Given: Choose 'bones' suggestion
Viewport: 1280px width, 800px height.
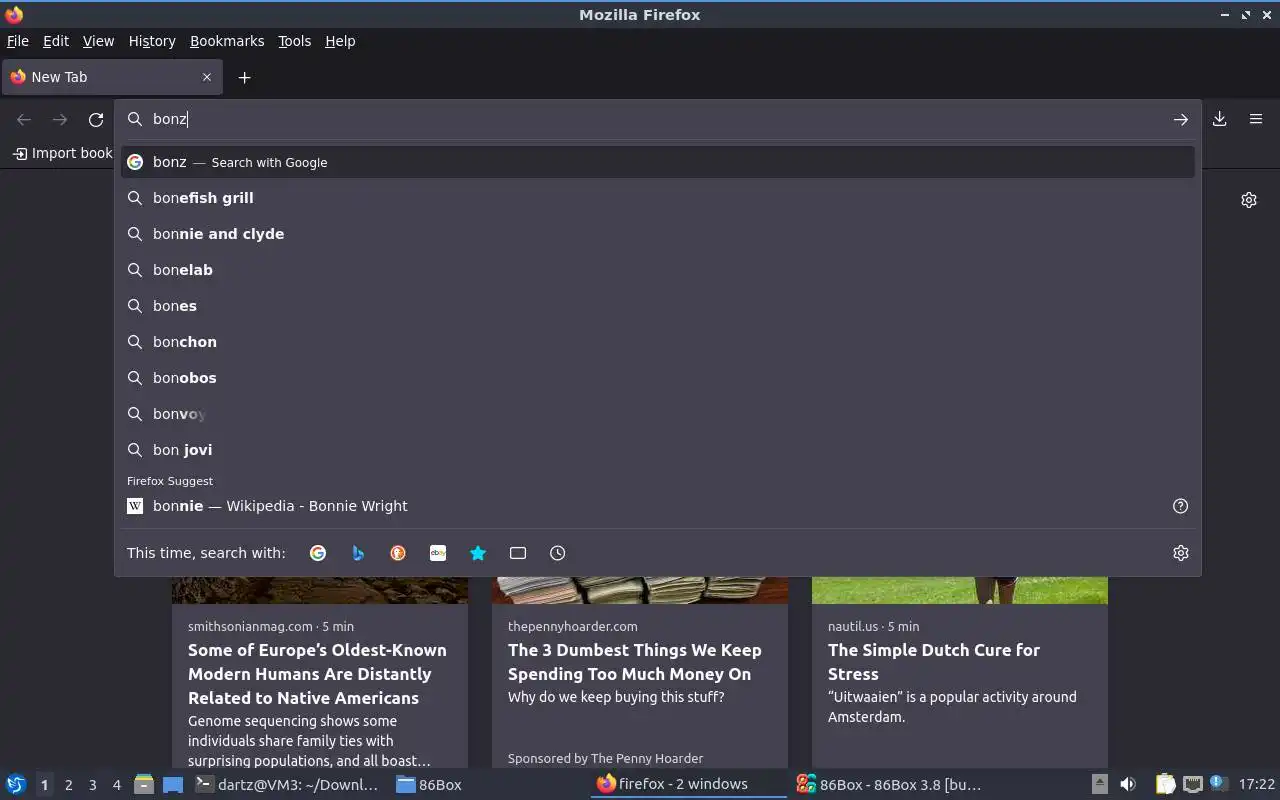Looking at the screenshot, I should click(658, 306).
